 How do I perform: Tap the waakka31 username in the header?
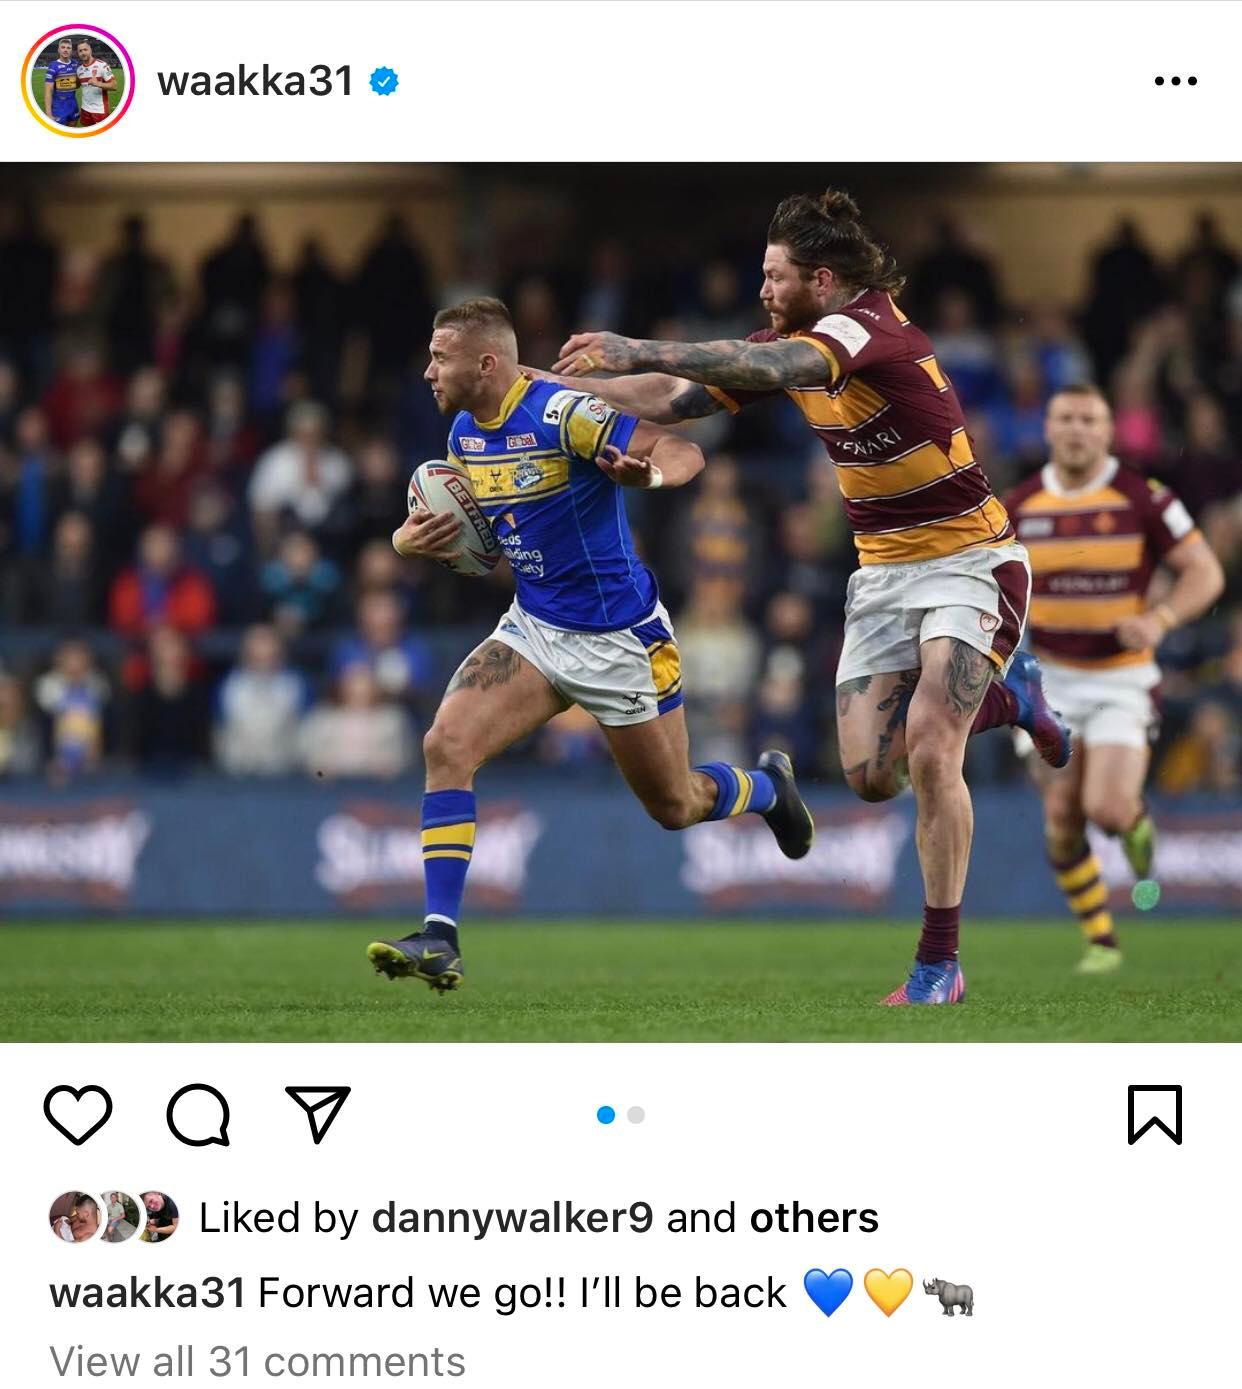(255, 81)
